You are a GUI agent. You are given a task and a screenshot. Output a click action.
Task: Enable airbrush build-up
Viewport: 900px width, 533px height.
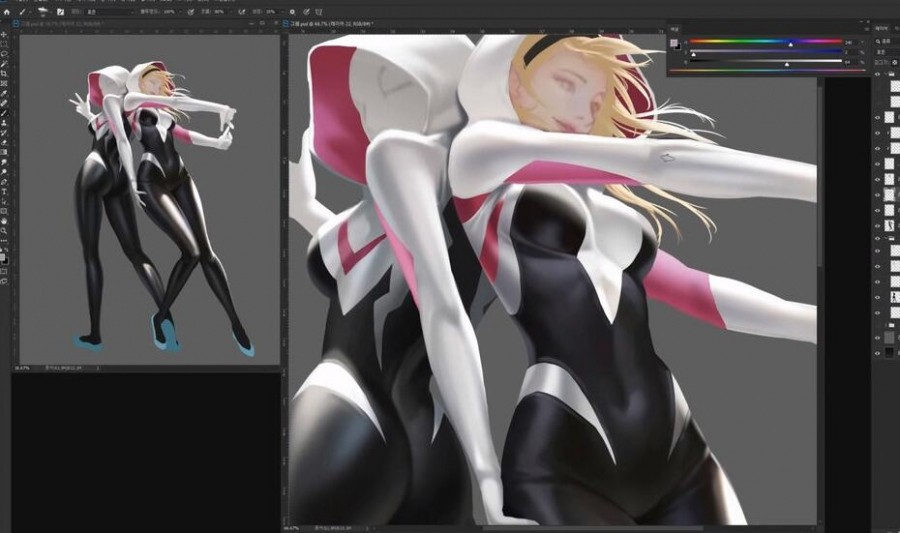click(x=242, y=12)
